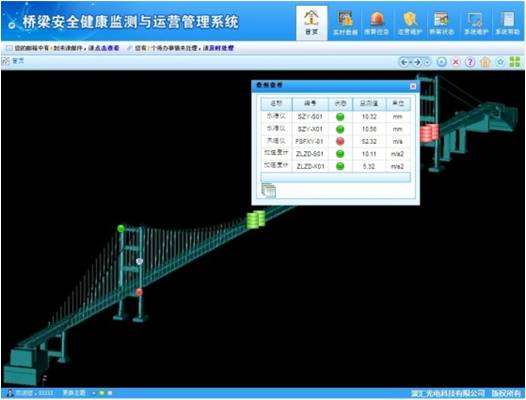Open the question mark help icon
The image size is (526, 400).
(470, 62)
